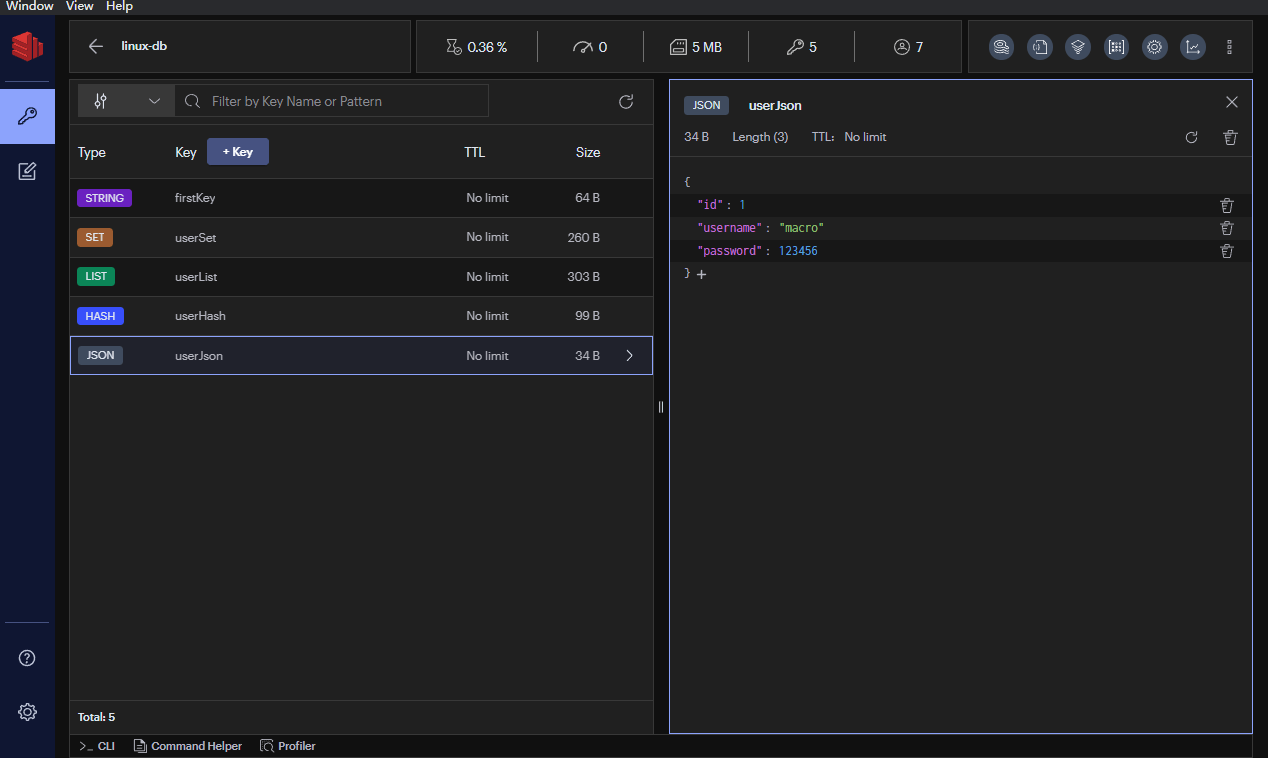Go back using the arrow beside linux-db
The image size is (1268, 758).
pos(96,46)
